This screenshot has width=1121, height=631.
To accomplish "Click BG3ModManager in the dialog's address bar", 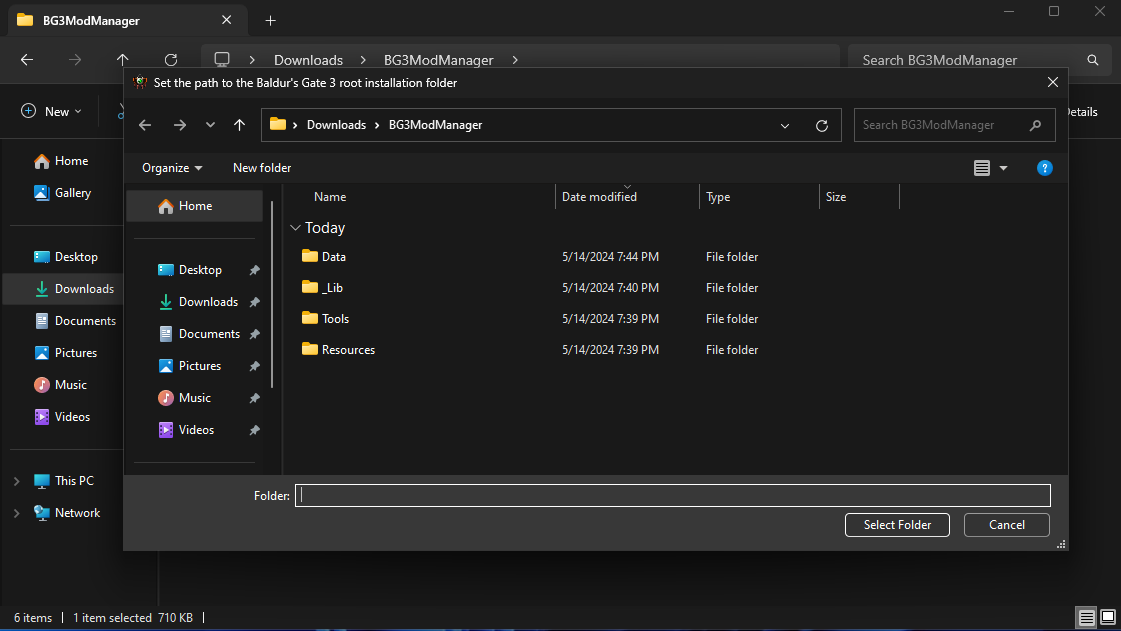I will tap(435, 125).
